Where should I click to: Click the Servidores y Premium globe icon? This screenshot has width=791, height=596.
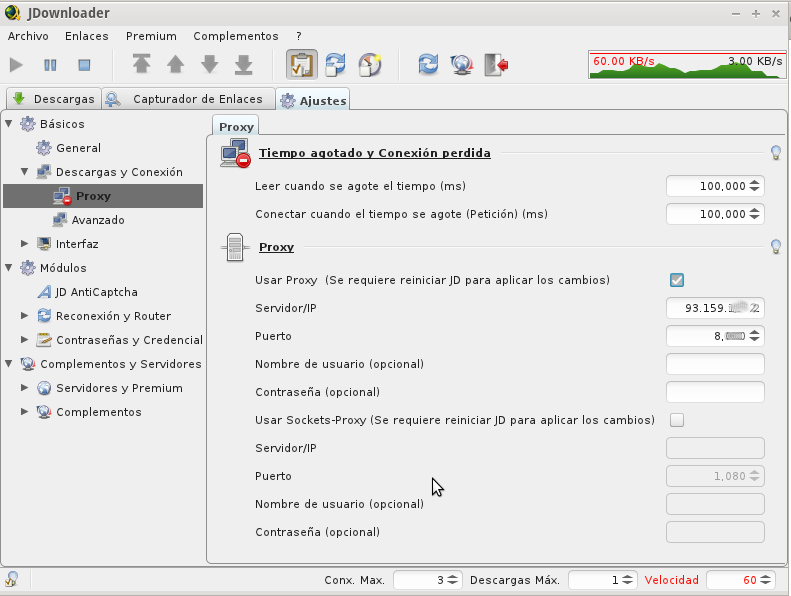(x=44, y=388)
